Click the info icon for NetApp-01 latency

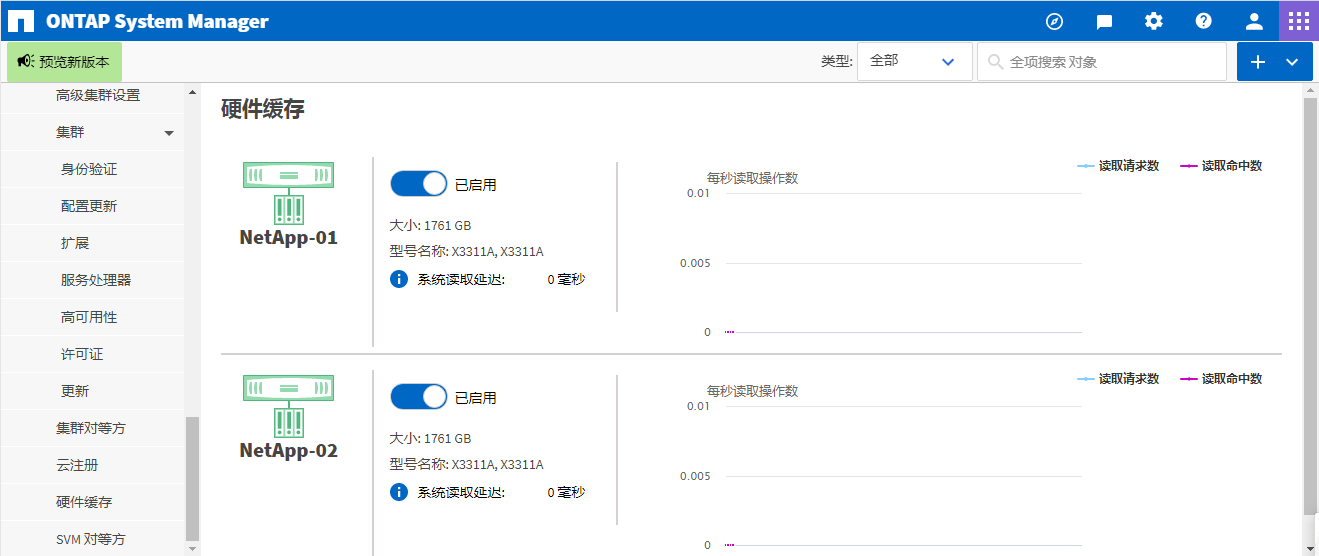(399, 279)
